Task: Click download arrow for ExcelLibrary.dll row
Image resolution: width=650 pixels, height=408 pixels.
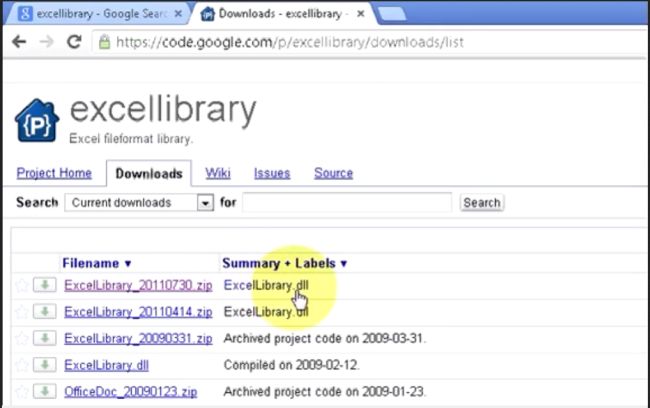Action: click(44, 365)
